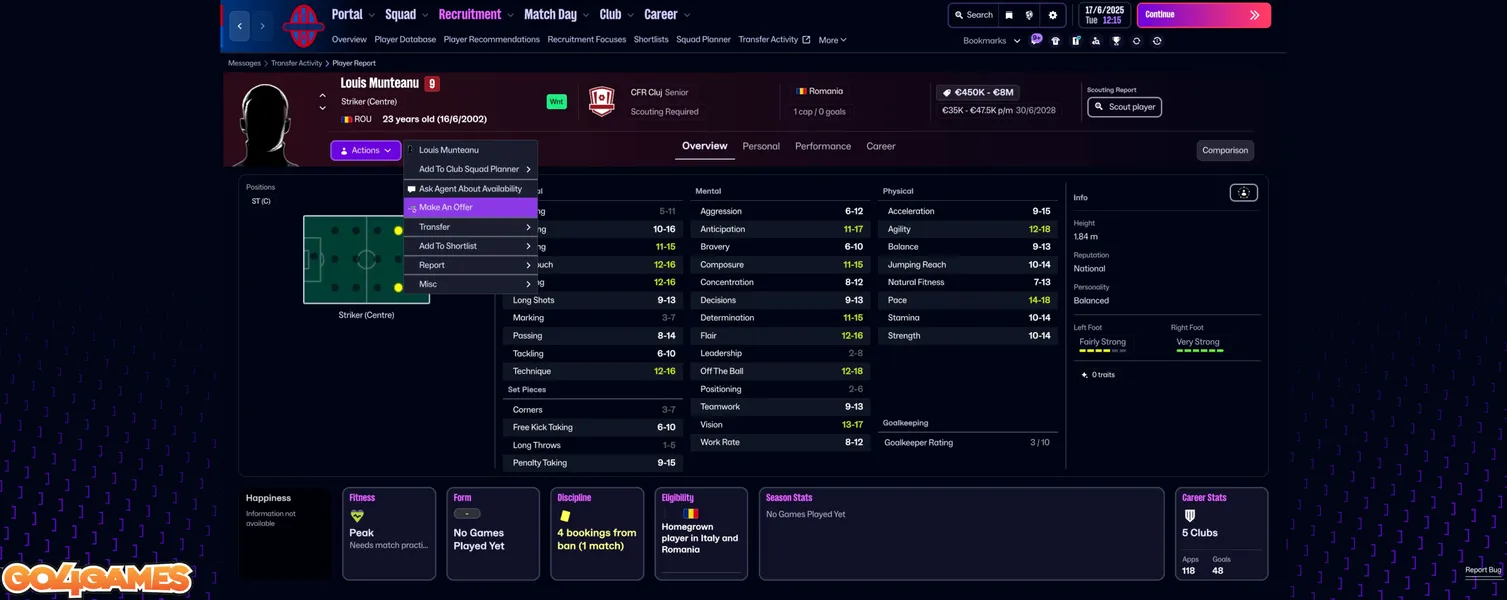Click the CFR Cluj club badge
This screenshot has width=1507, height=600.
[x=601, y=101]
